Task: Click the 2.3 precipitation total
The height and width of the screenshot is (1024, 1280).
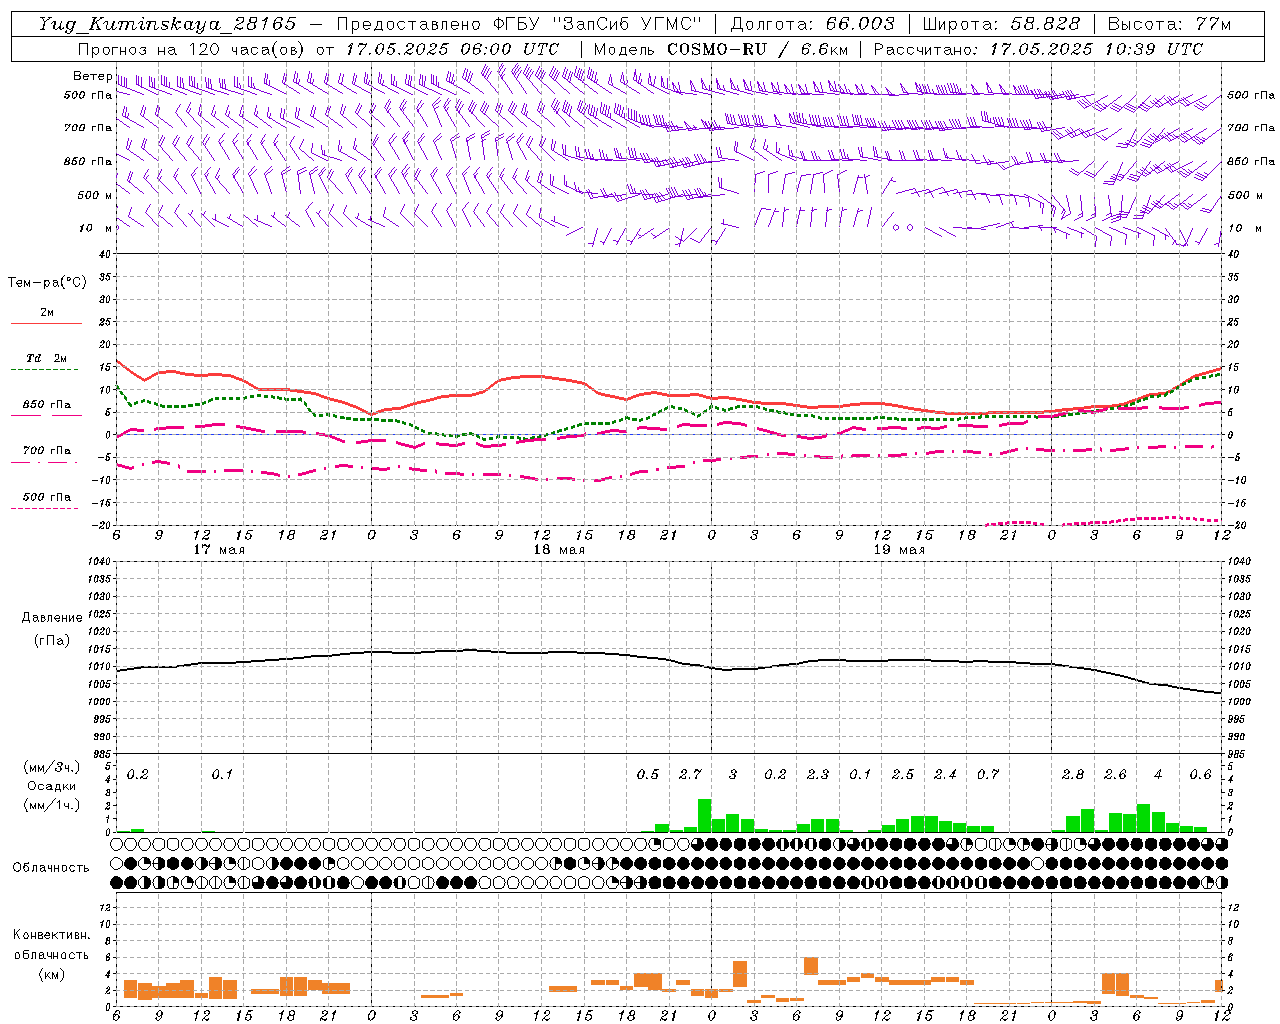Action: coord(818,775)
